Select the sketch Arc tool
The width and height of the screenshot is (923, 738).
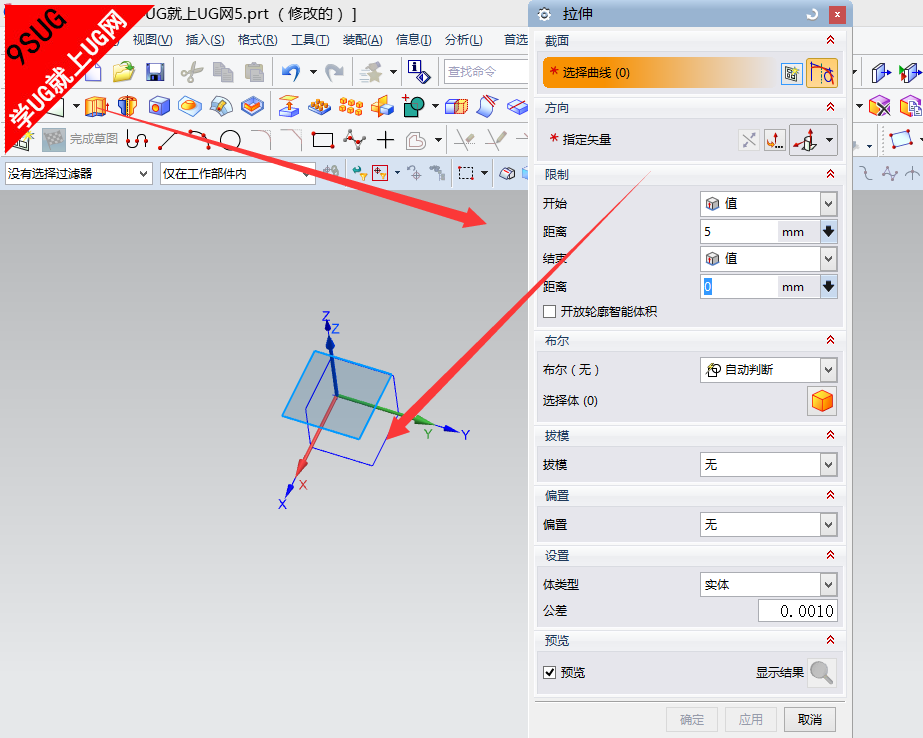click(x=200, y=139)
